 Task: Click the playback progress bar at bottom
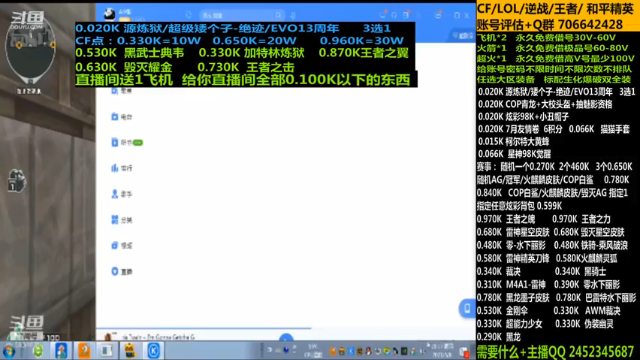pyautogui.click(x=286, y=328)
